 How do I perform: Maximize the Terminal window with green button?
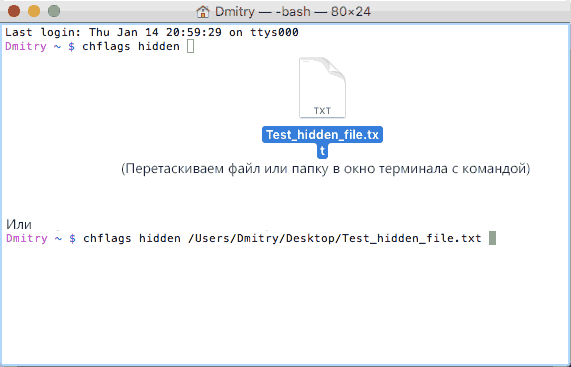click(54, 11)
